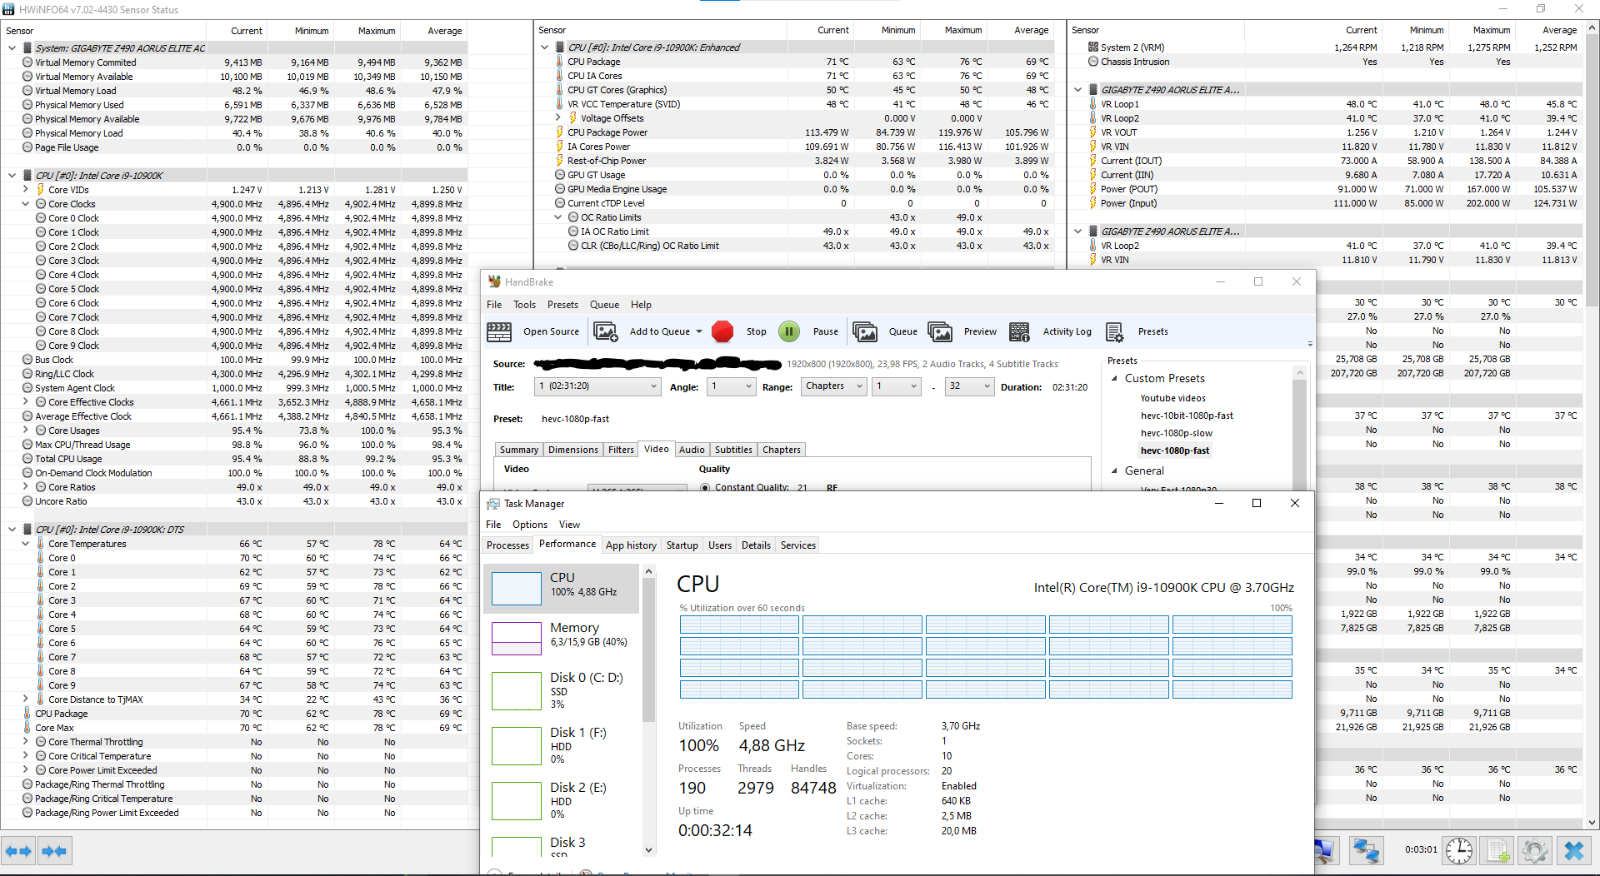
Task: Select the Bus Clock sensor row
Action: 235,360
